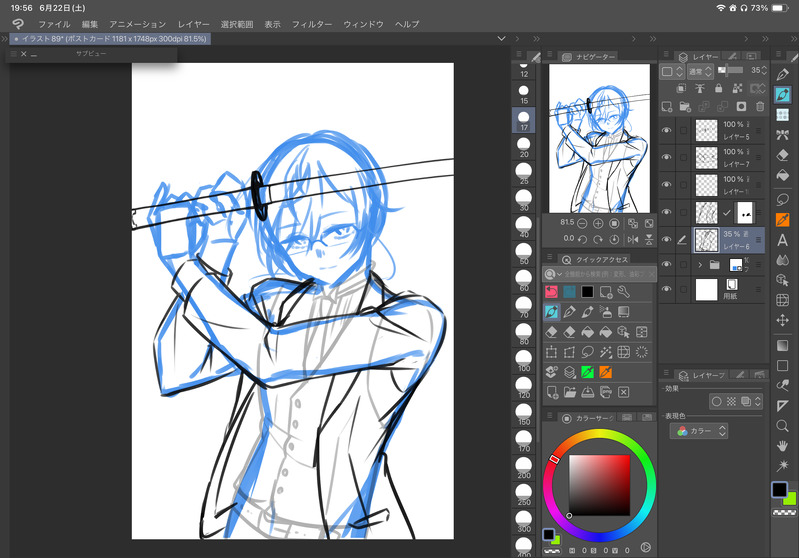This screenshot has height=558, width=799.
Task: Click the Delete layer trash icon
Action: click(x=760, y=106)
